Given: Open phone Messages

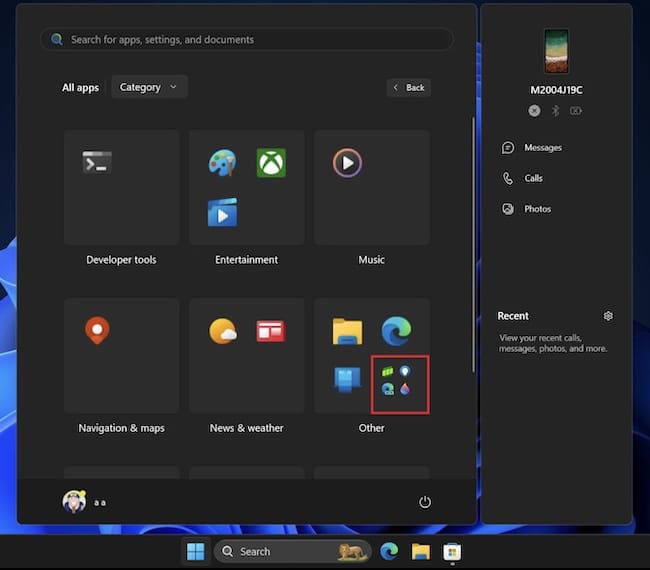Looking at the screenshot, I should pos(532,148).
